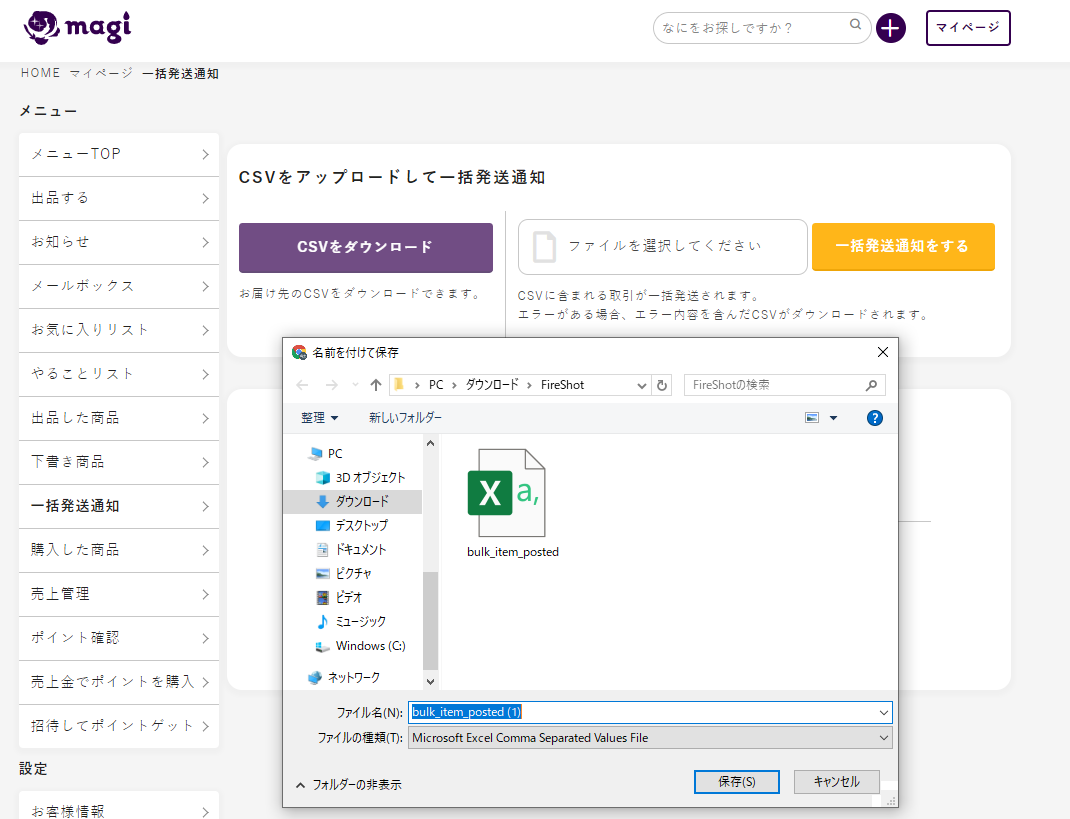This screenshot has width=1070, height=819.
Task: Click the refresh button beside the address path
Action: click(661, 385)
